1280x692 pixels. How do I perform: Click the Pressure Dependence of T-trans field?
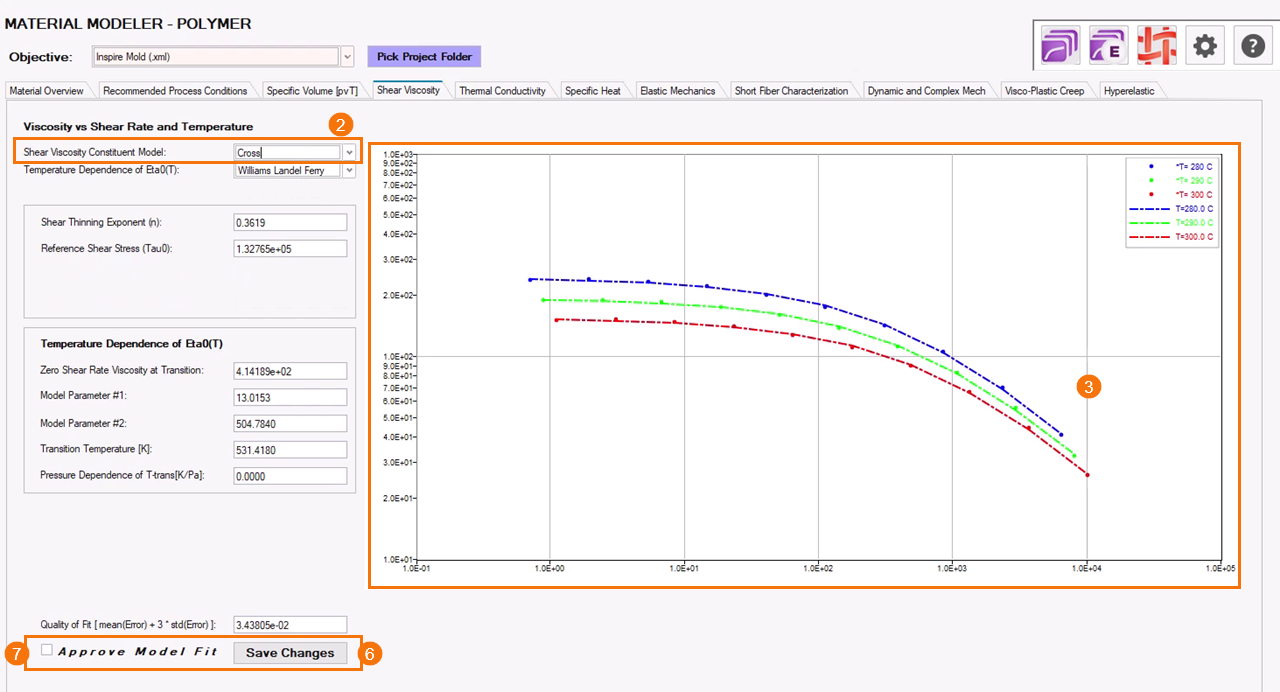pyautogui.click(x=290, y=477)
